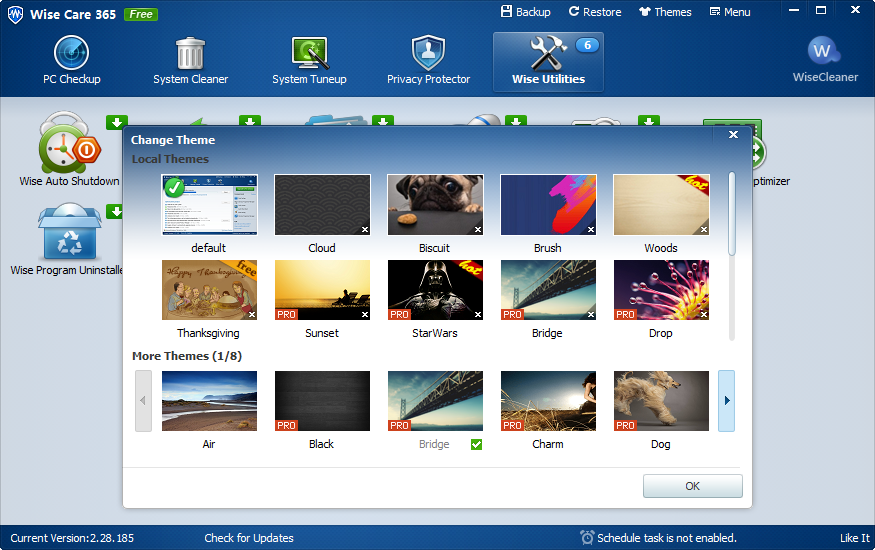Launch the Wise Auto Shutdown utility
Image resolution: width=875 pixels, height=550 pixels.
click(x=69, y=149)
